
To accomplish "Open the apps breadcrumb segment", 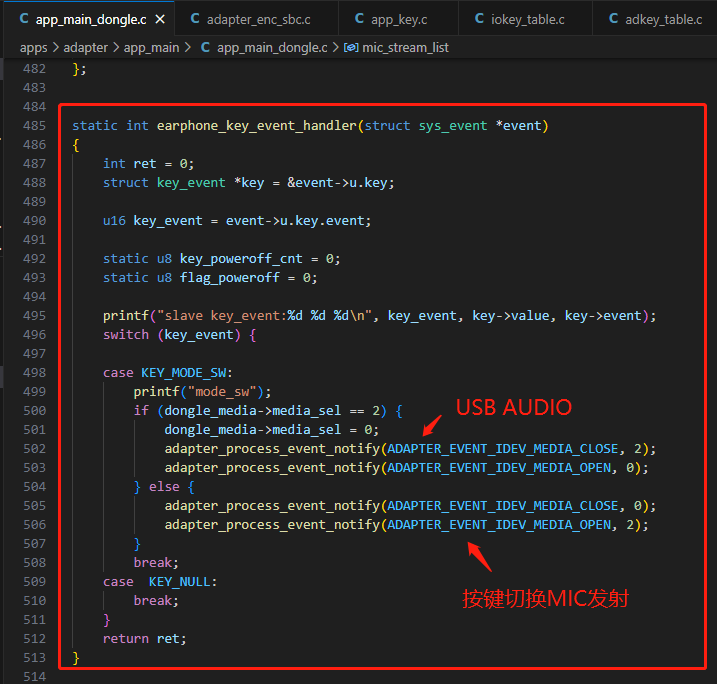I will point(33,48).
